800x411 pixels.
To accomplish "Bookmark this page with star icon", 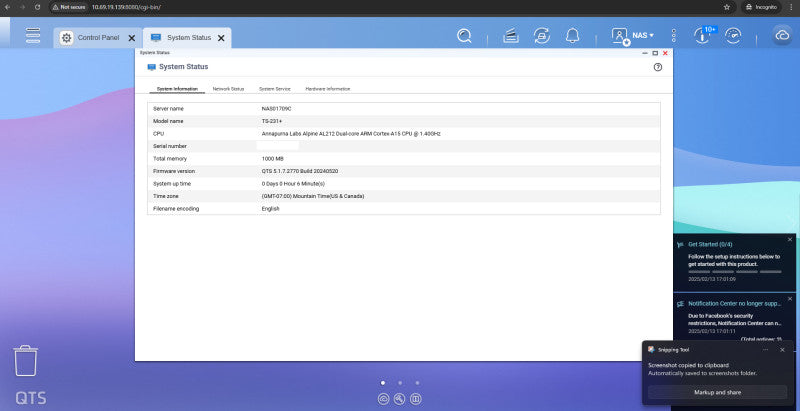I will [727, 7].
